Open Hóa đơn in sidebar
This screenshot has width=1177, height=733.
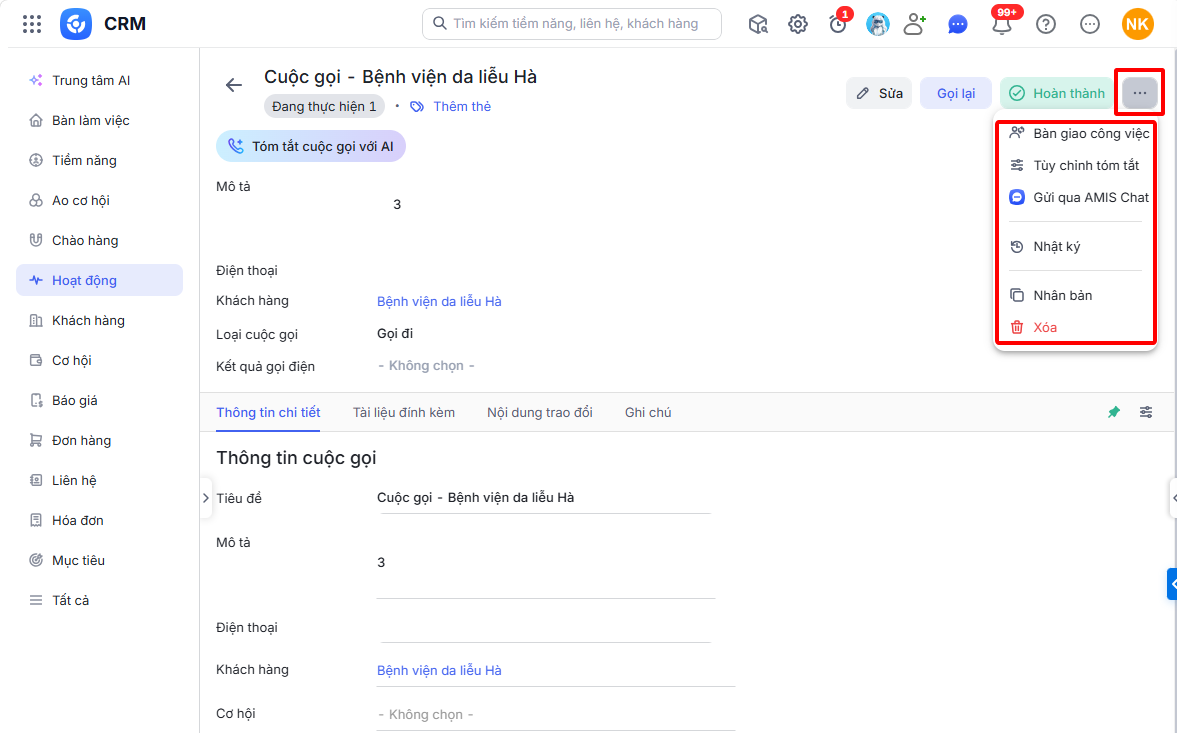click(x=99, y=520)
